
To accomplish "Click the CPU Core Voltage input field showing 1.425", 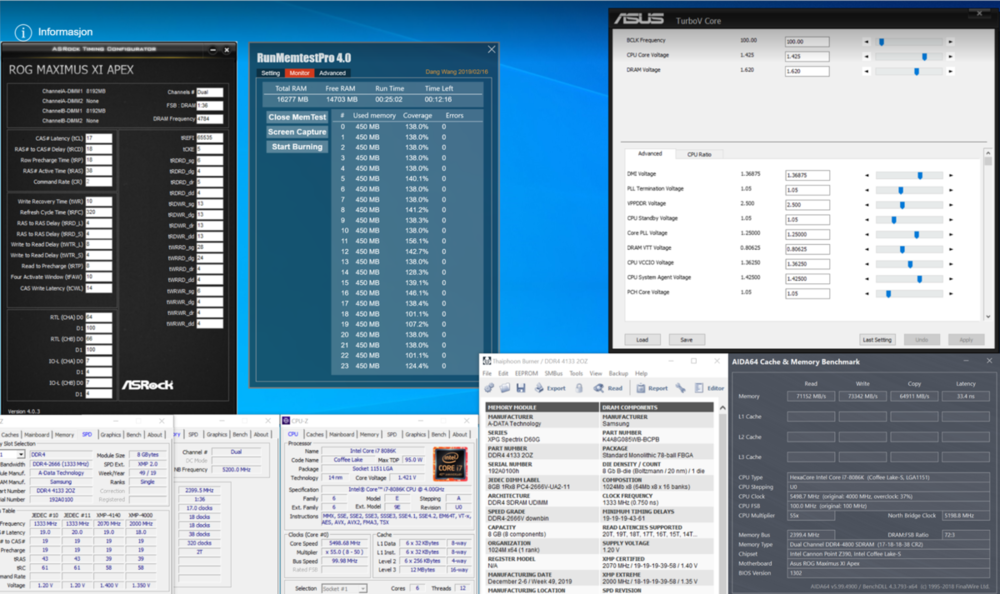I will coord(807,56).
